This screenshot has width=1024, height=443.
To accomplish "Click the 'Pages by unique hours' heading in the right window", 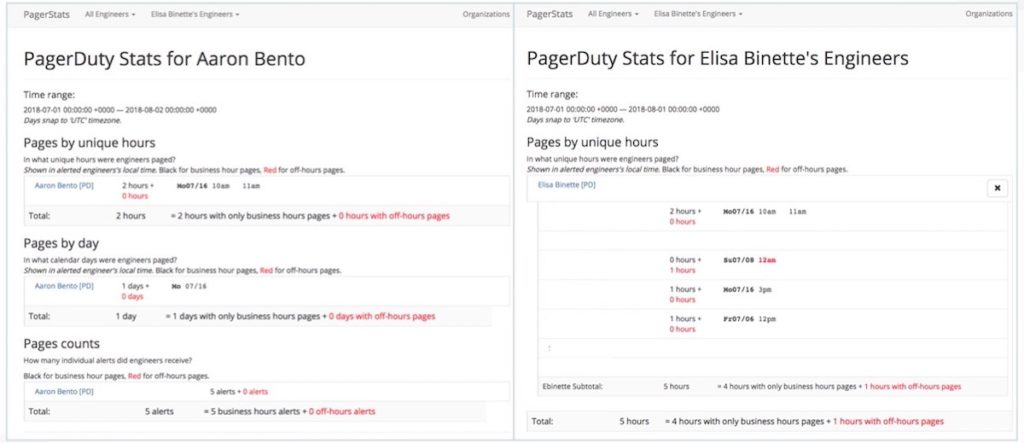I will pos(592,142).
